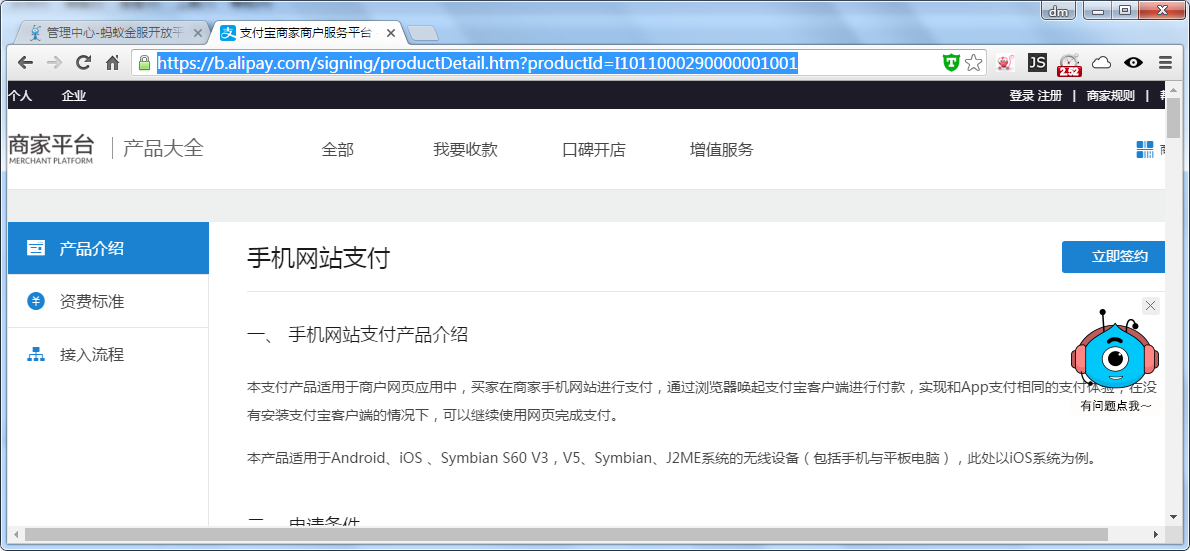Open the Chrome hamburger menu

click(1165, 63)
